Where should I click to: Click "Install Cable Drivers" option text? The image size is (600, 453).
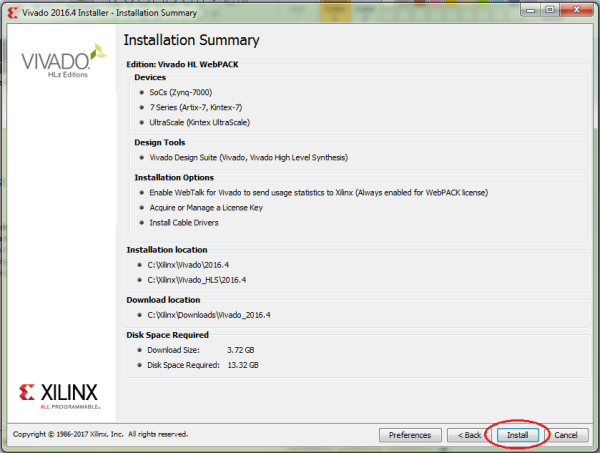click(184, 223)
